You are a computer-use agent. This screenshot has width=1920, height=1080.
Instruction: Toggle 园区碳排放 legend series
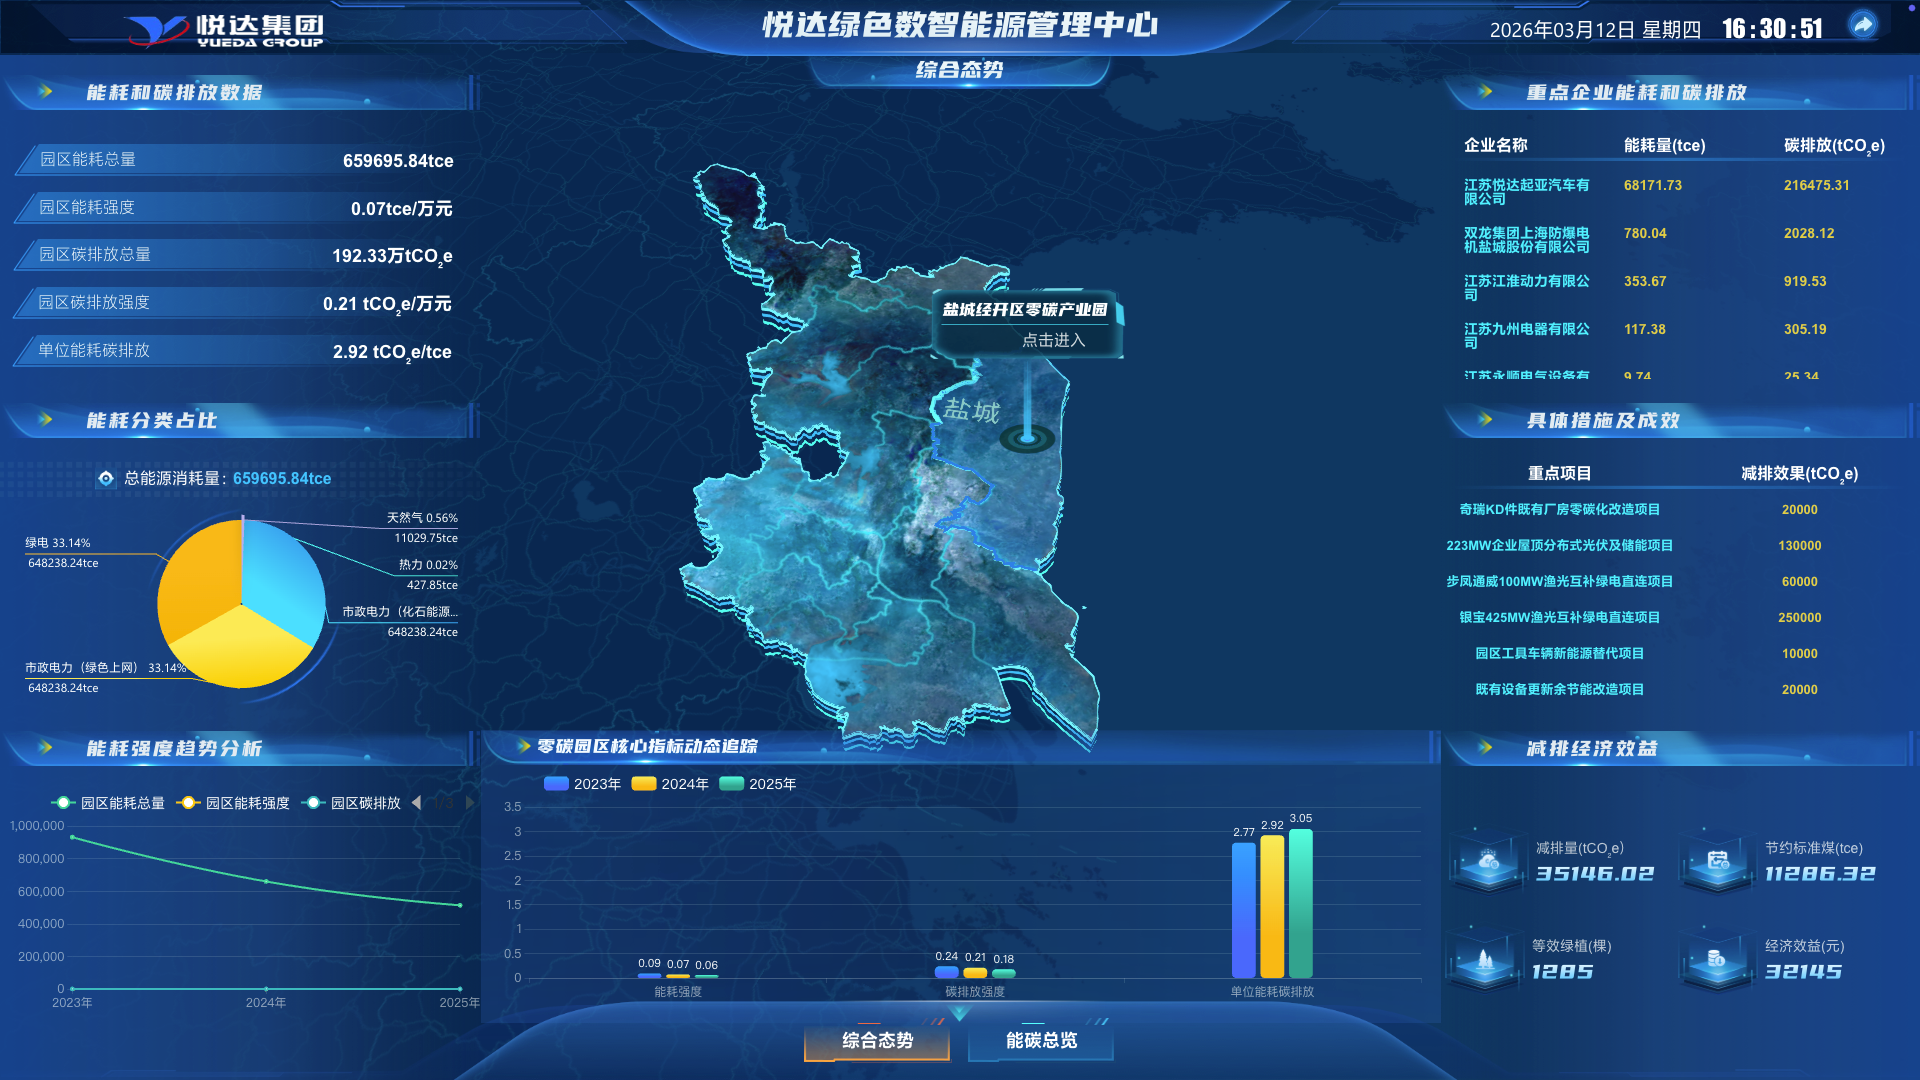point(351,803)
